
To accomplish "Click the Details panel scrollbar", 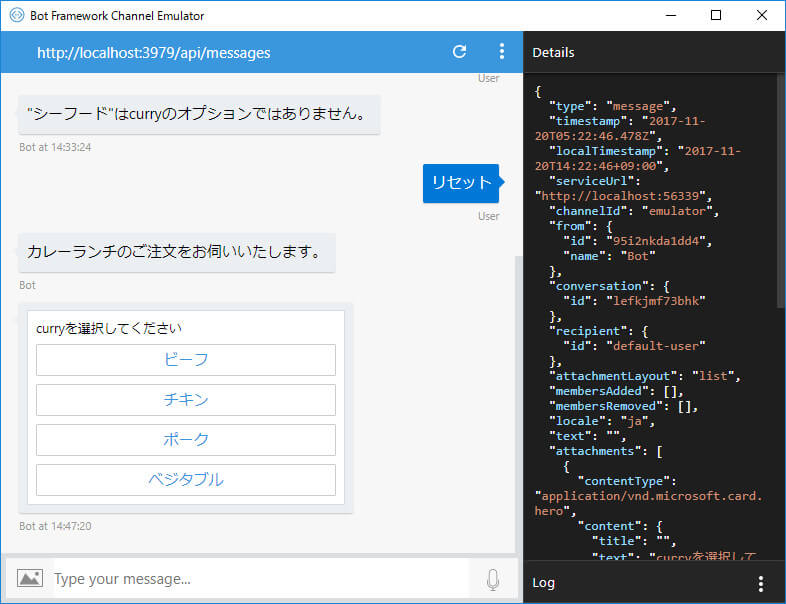I will click(x=781, y=190).
